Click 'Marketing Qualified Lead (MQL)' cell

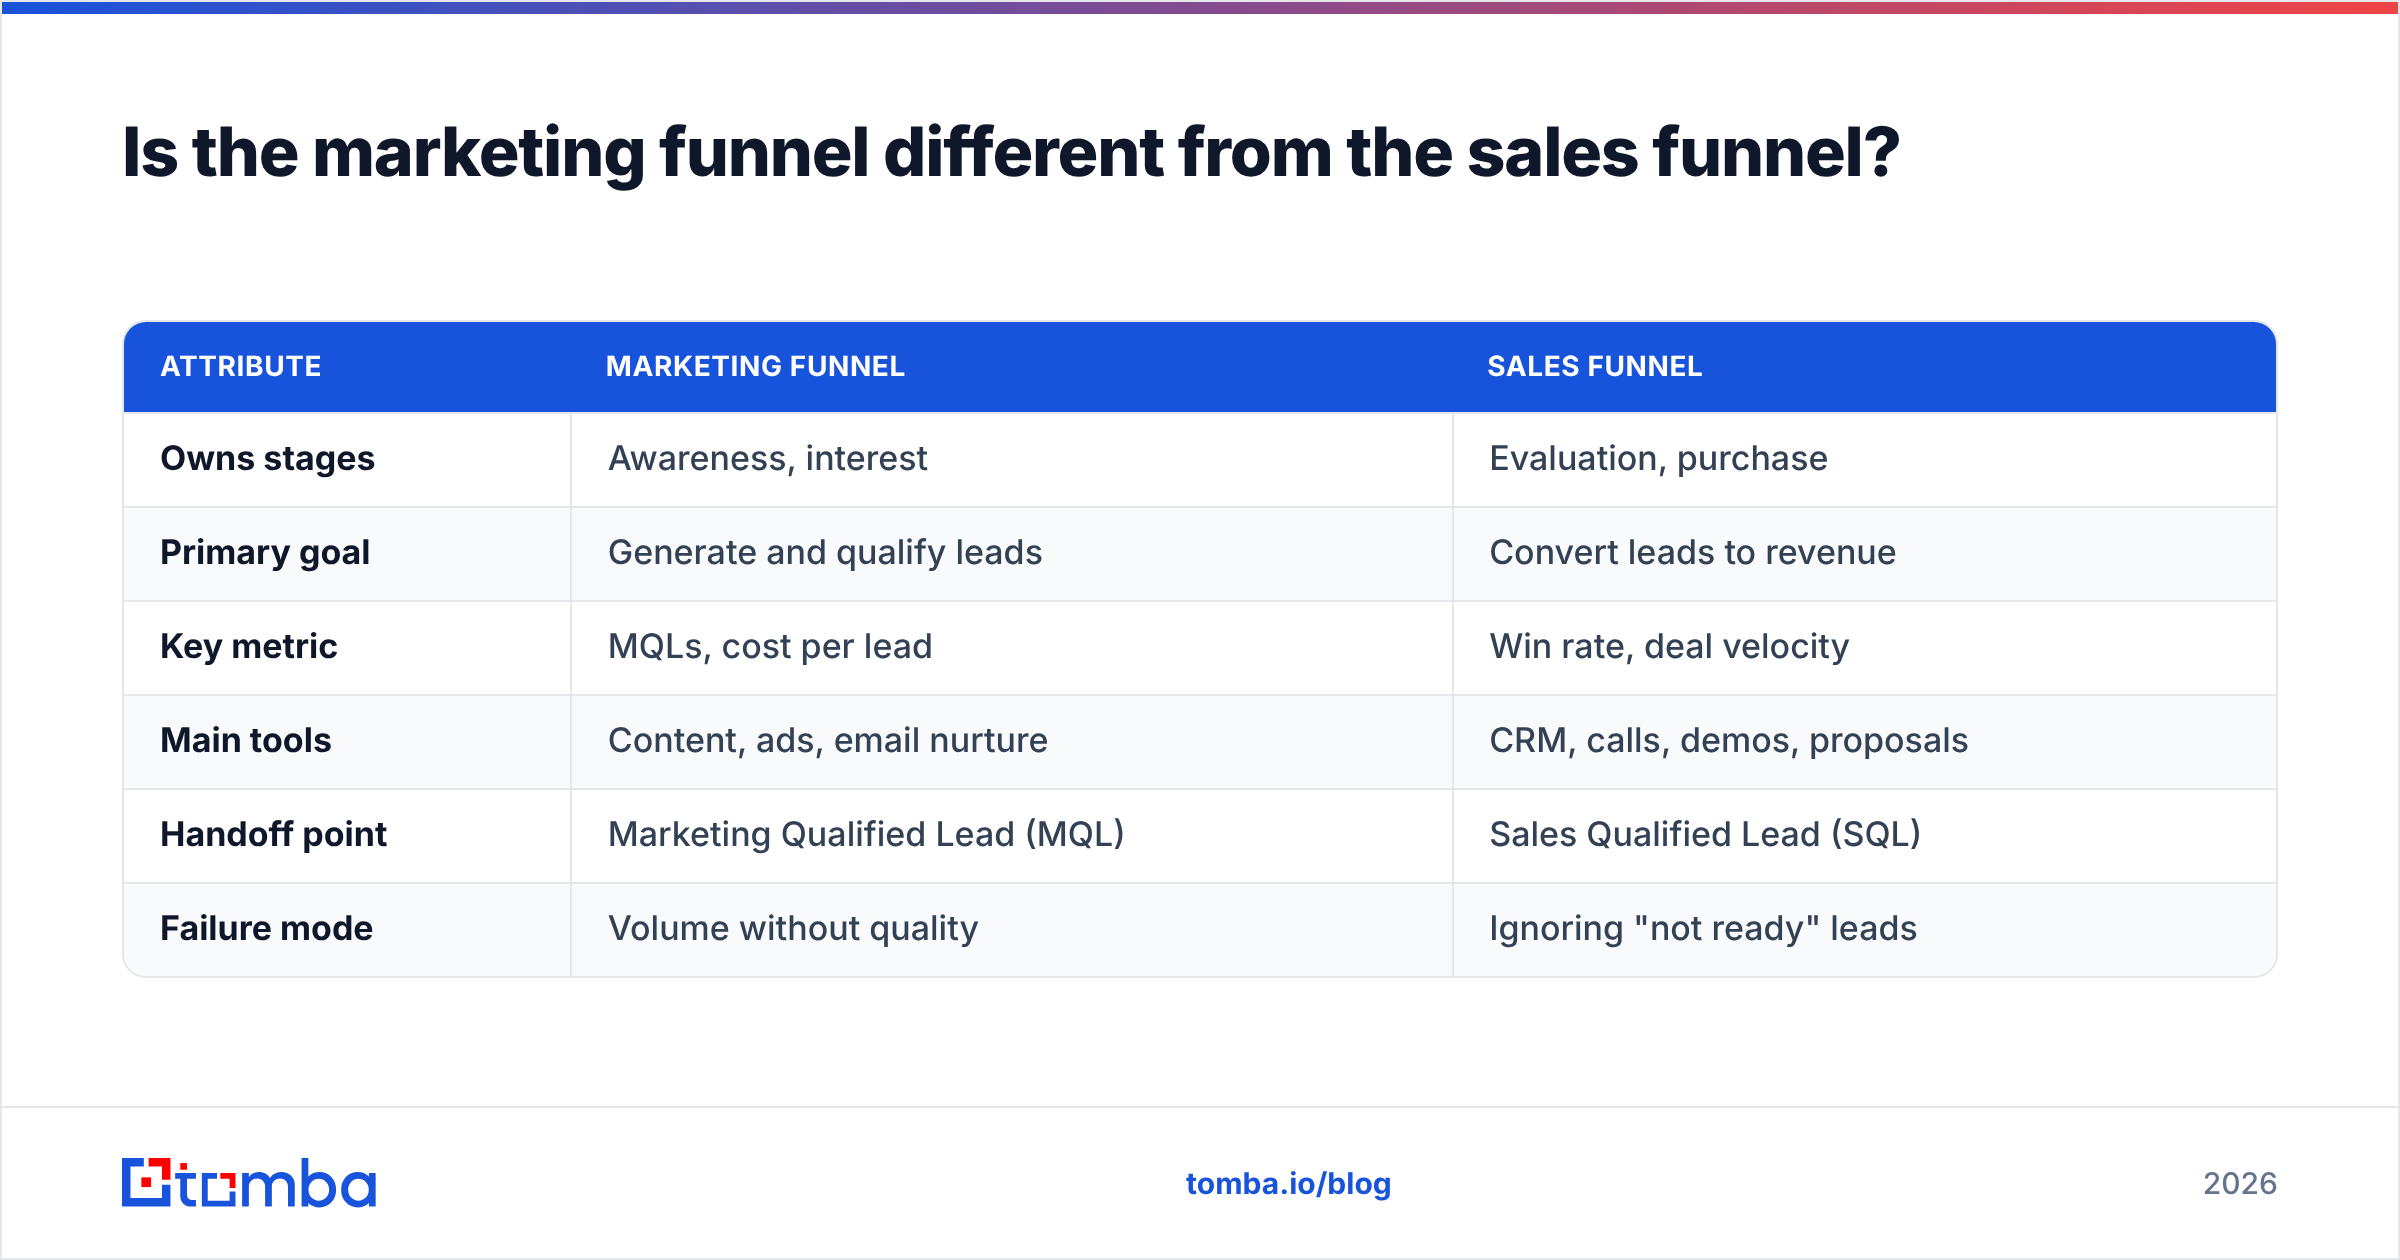click(1011, 835)
